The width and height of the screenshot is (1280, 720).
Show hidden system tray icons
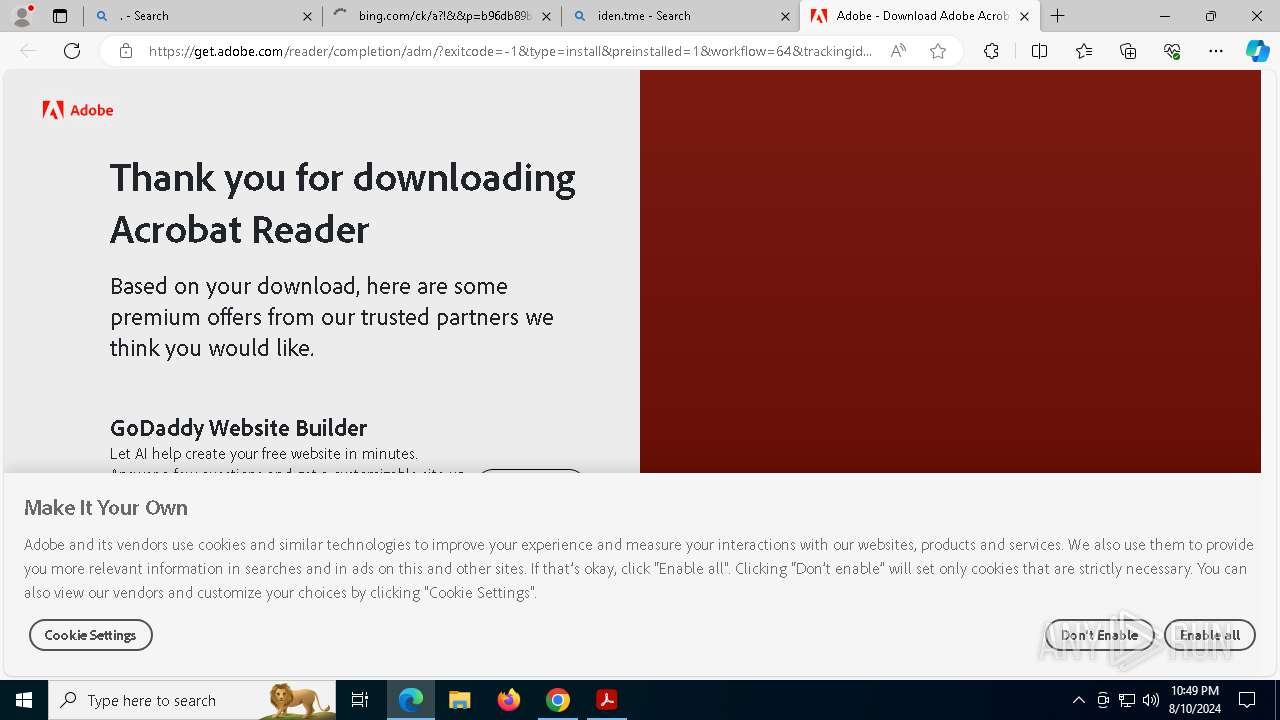(x=1078, y=700)
